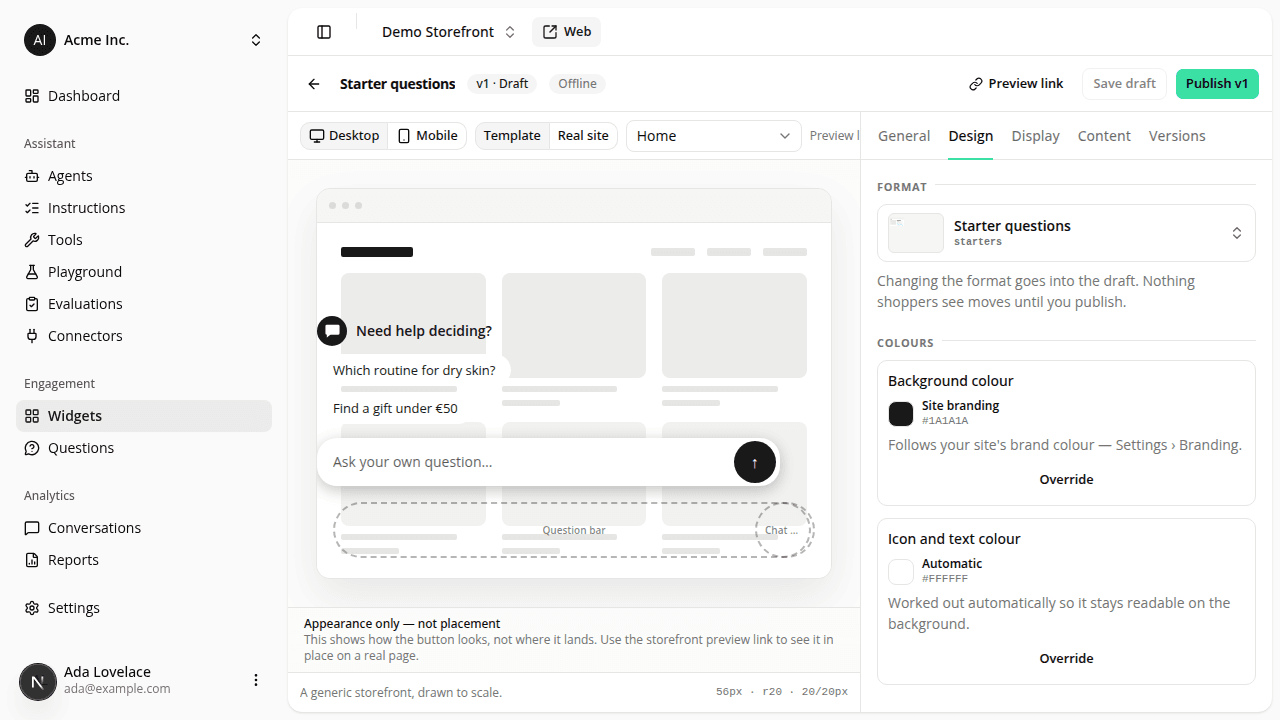Toggle the sidebar panel icon

pos(324,32)
